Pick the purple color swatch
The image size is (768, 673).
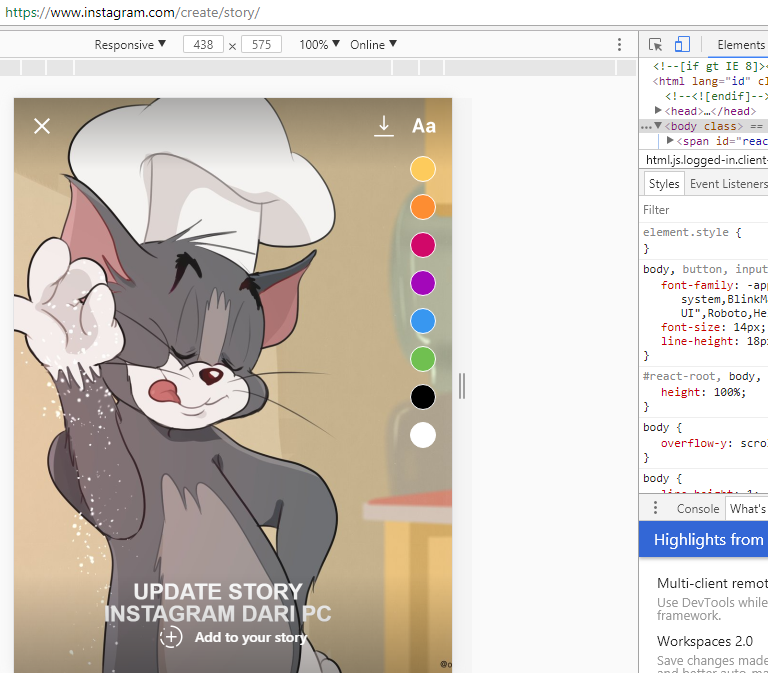click(423, 283)
